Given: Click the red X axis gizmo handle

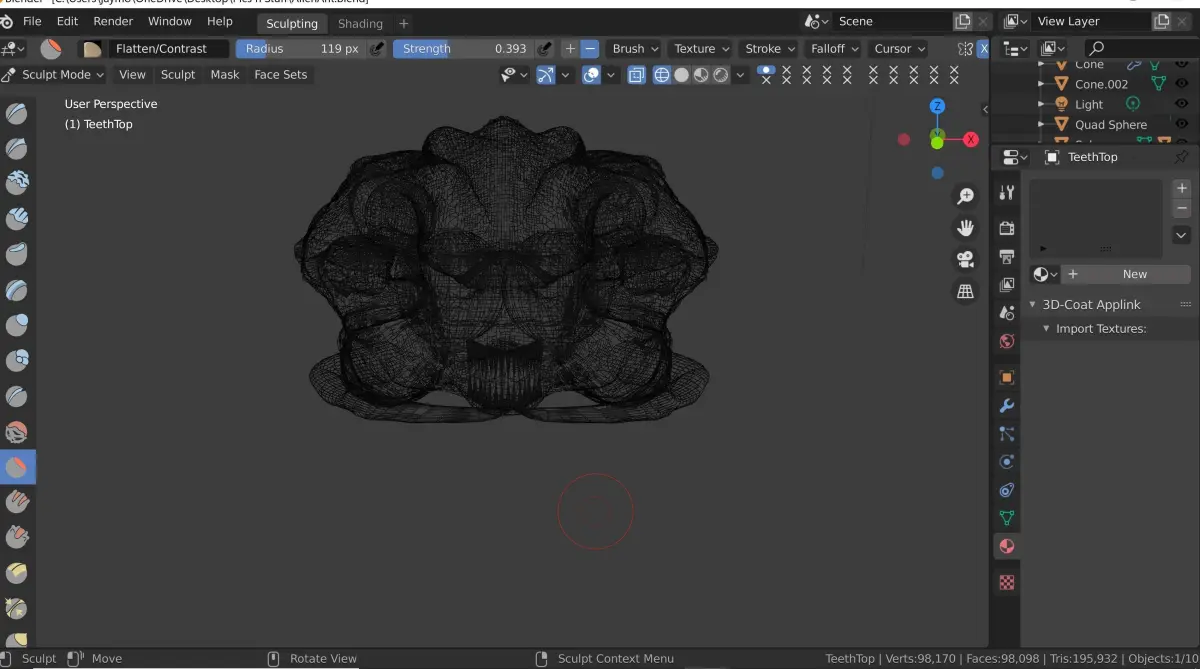Looking at the screenshot, I should pyautogui.click(x=971, y=139).
